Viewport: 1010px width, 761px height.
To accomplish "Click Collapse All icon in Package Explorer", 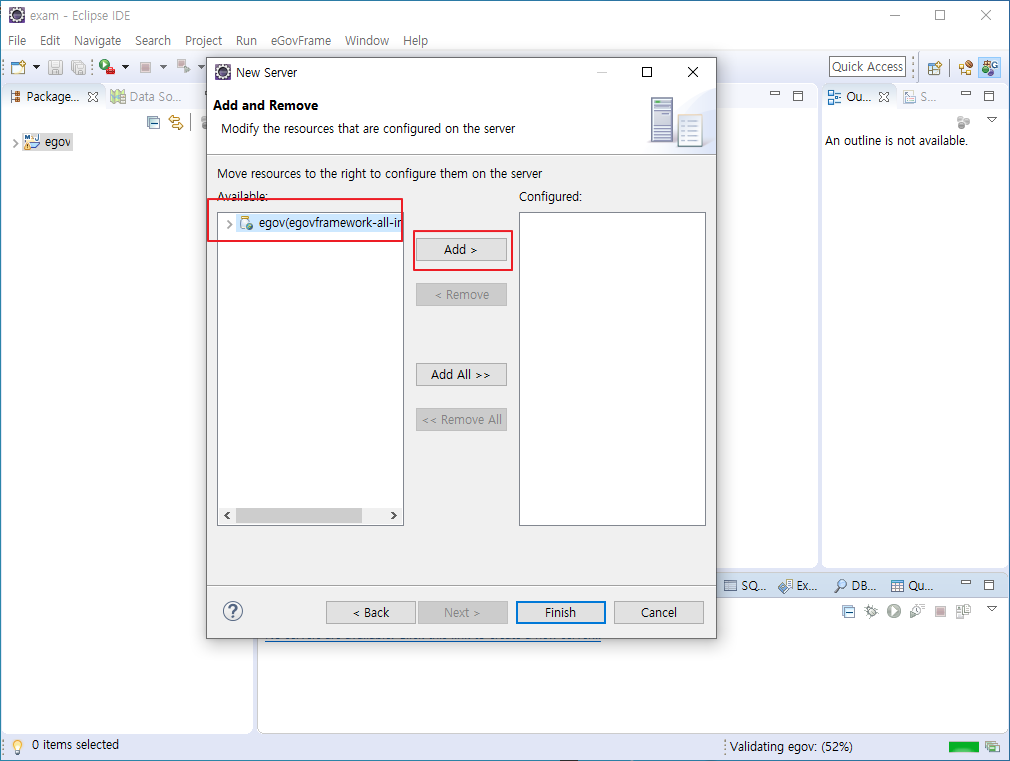I will 153,122.
